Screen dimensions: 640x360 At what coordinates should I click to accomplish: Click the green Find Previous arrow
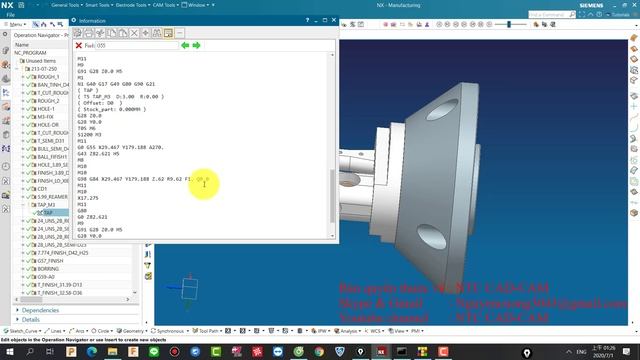185,45
